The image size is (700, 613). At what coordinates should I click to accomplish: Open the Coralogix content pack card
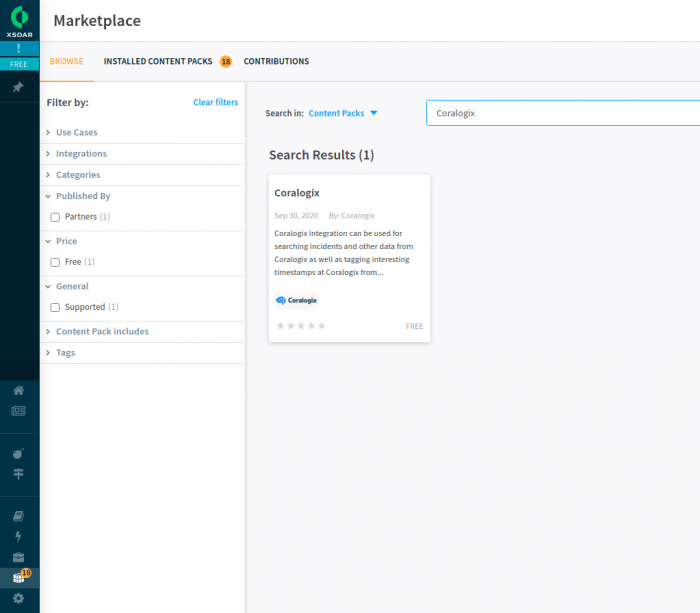click(x=349, y=259)
